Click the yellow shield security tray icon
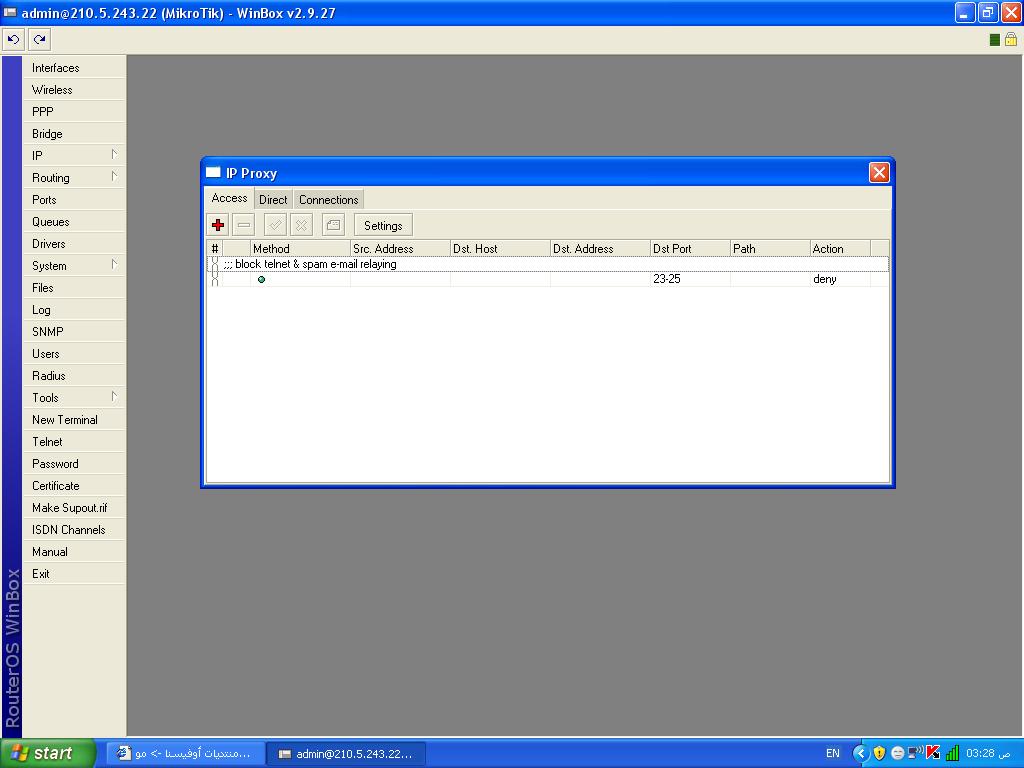 [879, 754]
